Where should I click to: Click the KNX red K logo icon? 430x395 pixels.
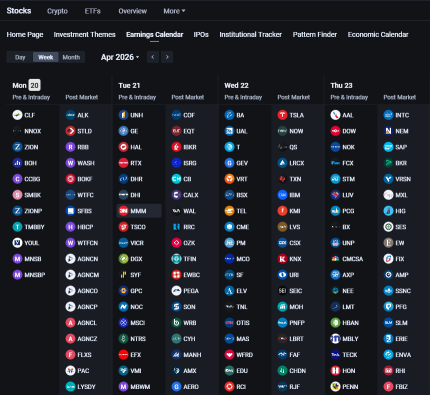click(282, 259)
